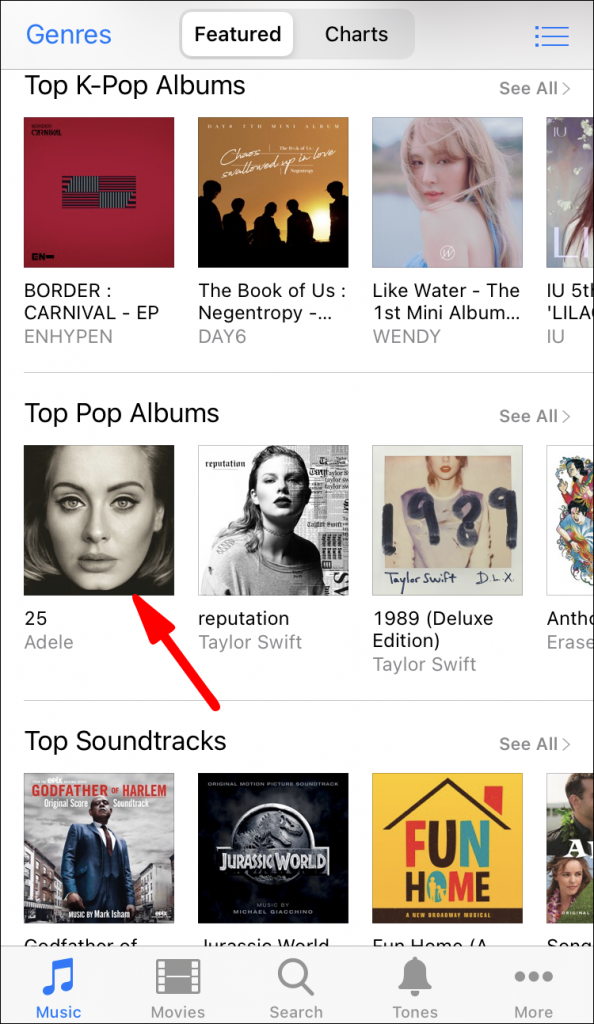The width and height of the screenshot is (594, 1024).
Task: Open the album 25 by Adele
Action: pyautogui.click(x=99, y=519)
